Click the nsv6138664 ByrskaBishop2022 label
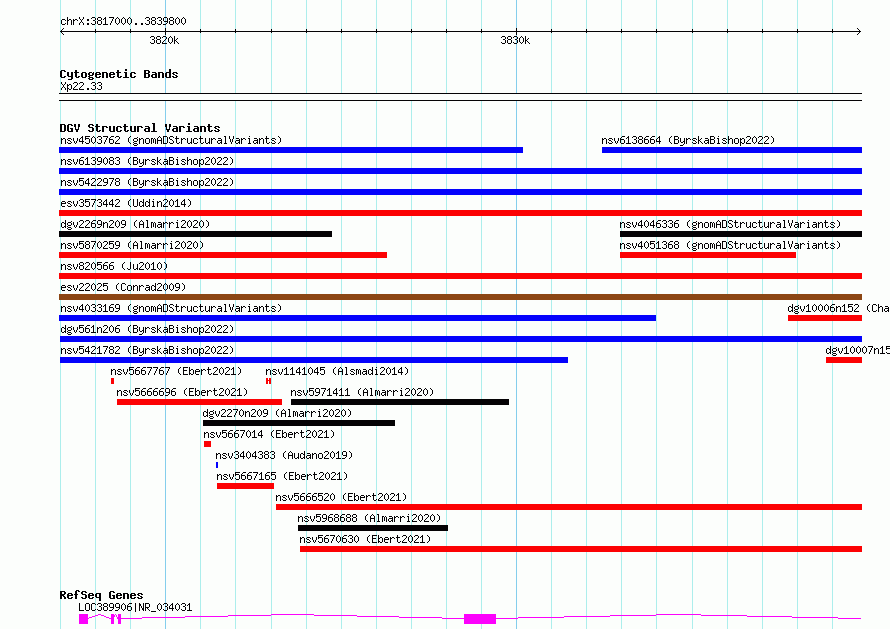Viewport: 890px width, 629px height. (x=688, y=140)
